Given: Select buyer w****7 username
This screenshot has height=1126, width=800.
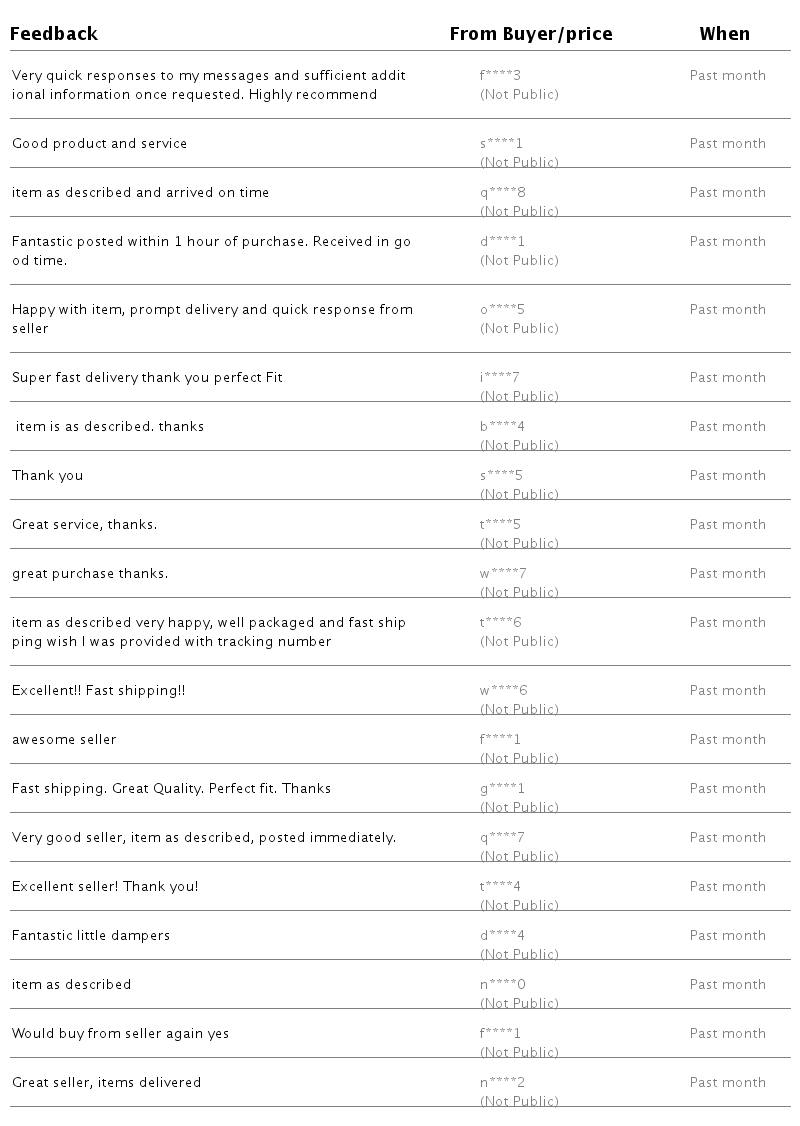Looking at the screenshot, I should [503, 573].
